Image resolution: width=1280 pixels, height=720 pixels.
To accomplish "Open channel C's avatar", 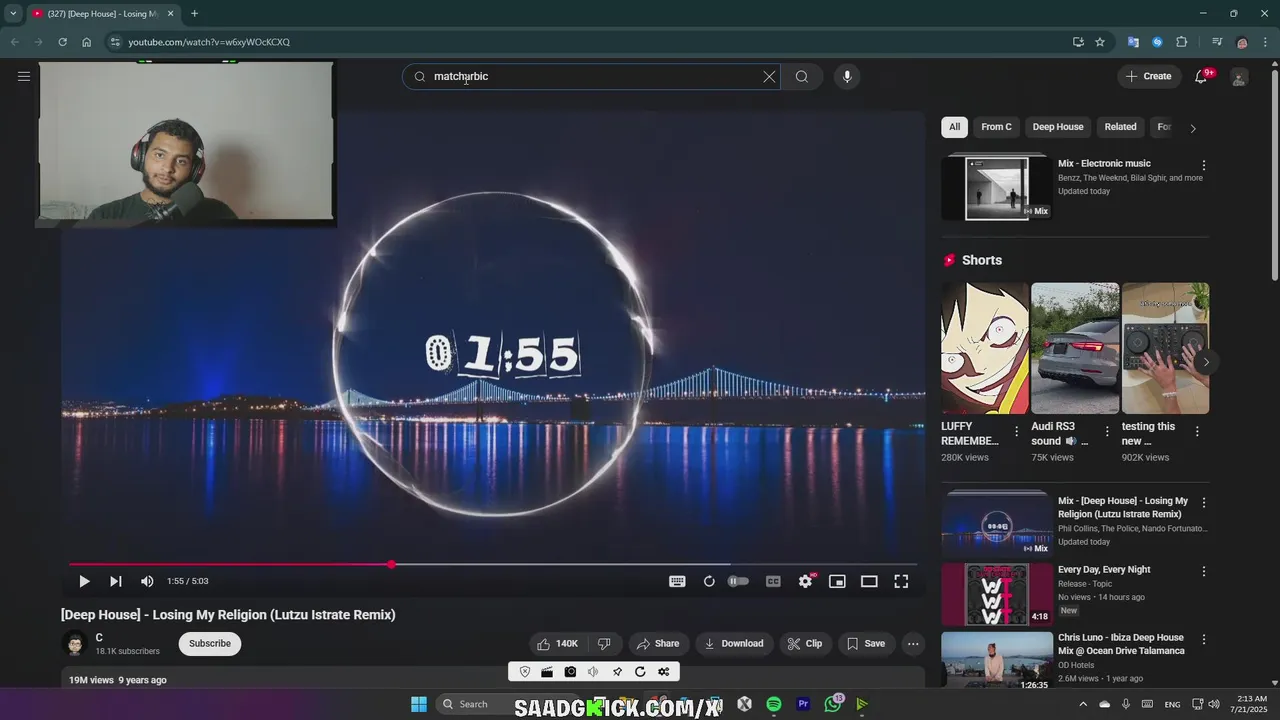I will (75, 644).
